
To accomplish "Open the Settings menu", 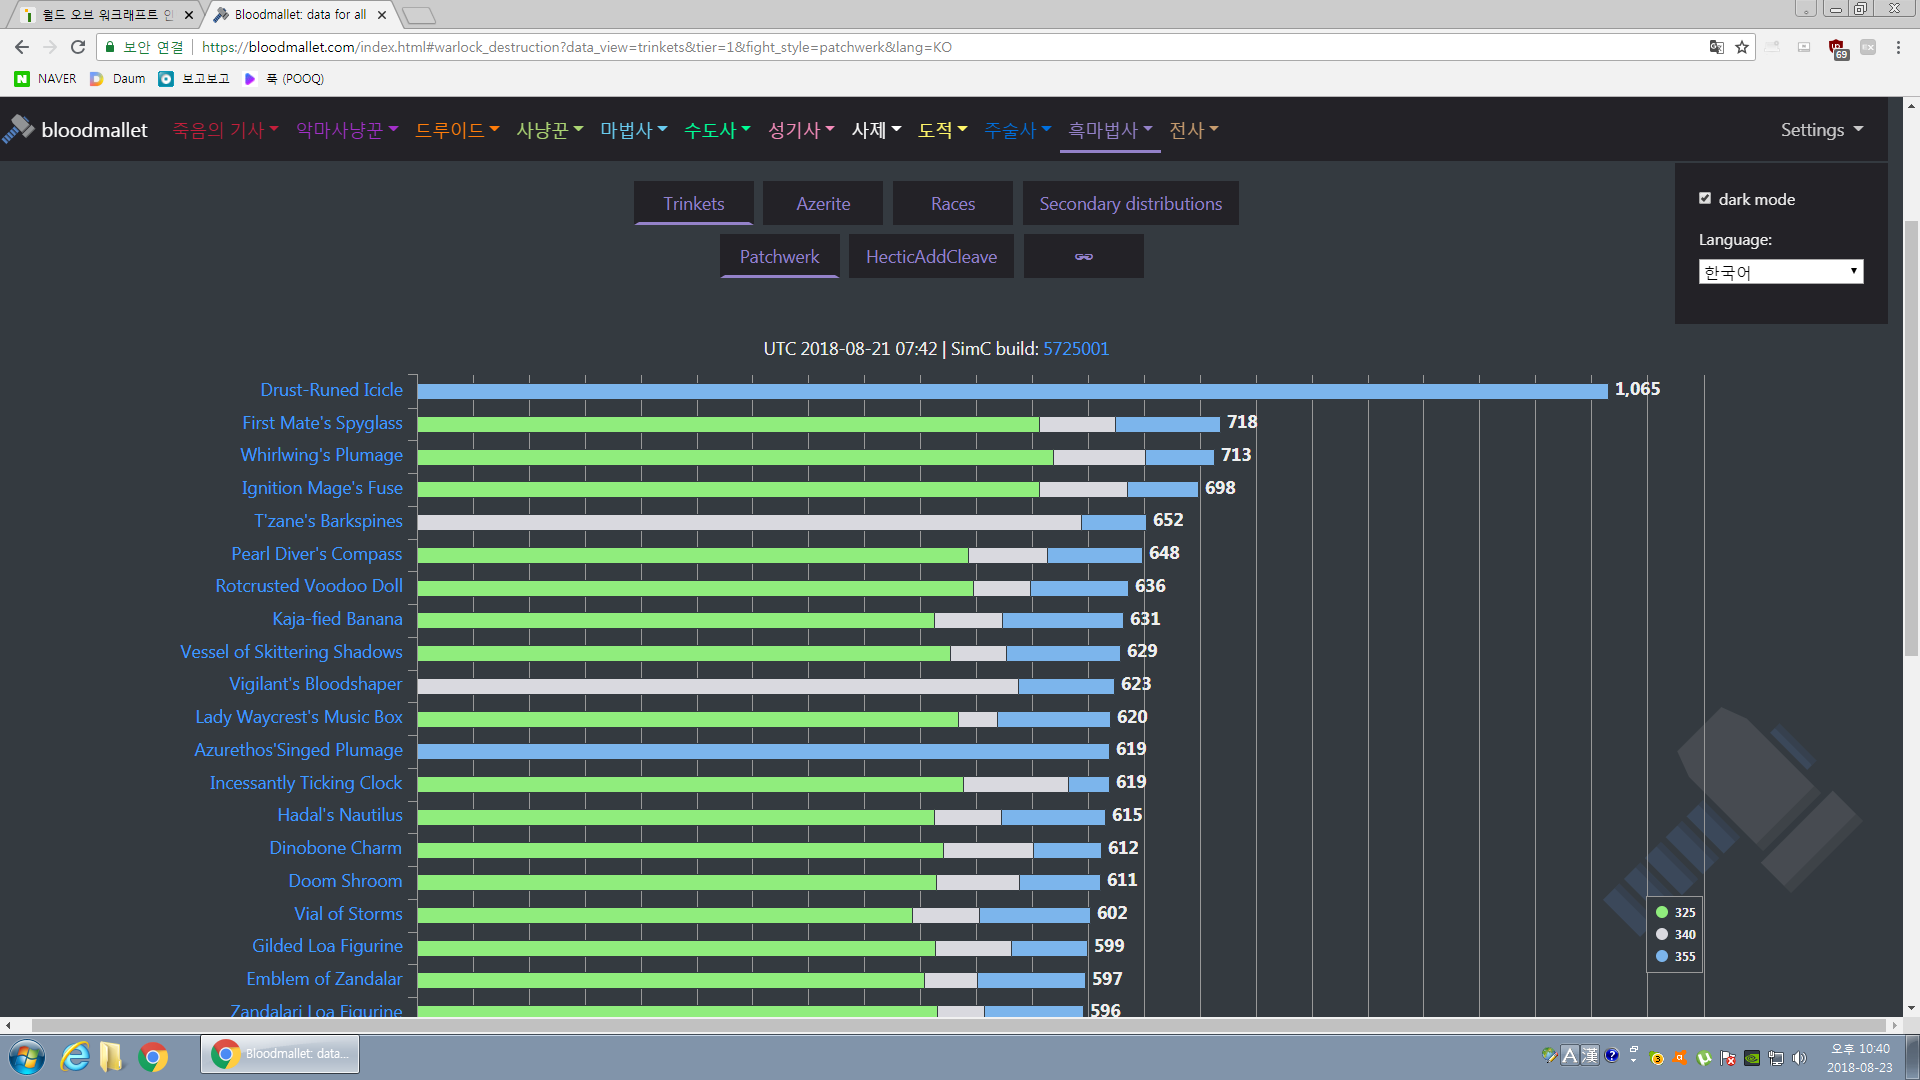I will click(1822, 128).
